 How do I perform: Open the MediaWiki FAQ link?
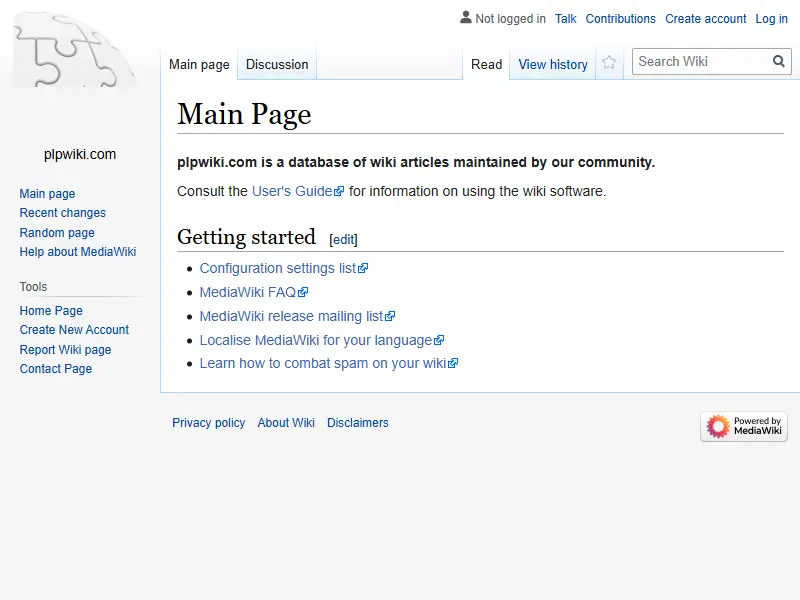click(254, 292)
